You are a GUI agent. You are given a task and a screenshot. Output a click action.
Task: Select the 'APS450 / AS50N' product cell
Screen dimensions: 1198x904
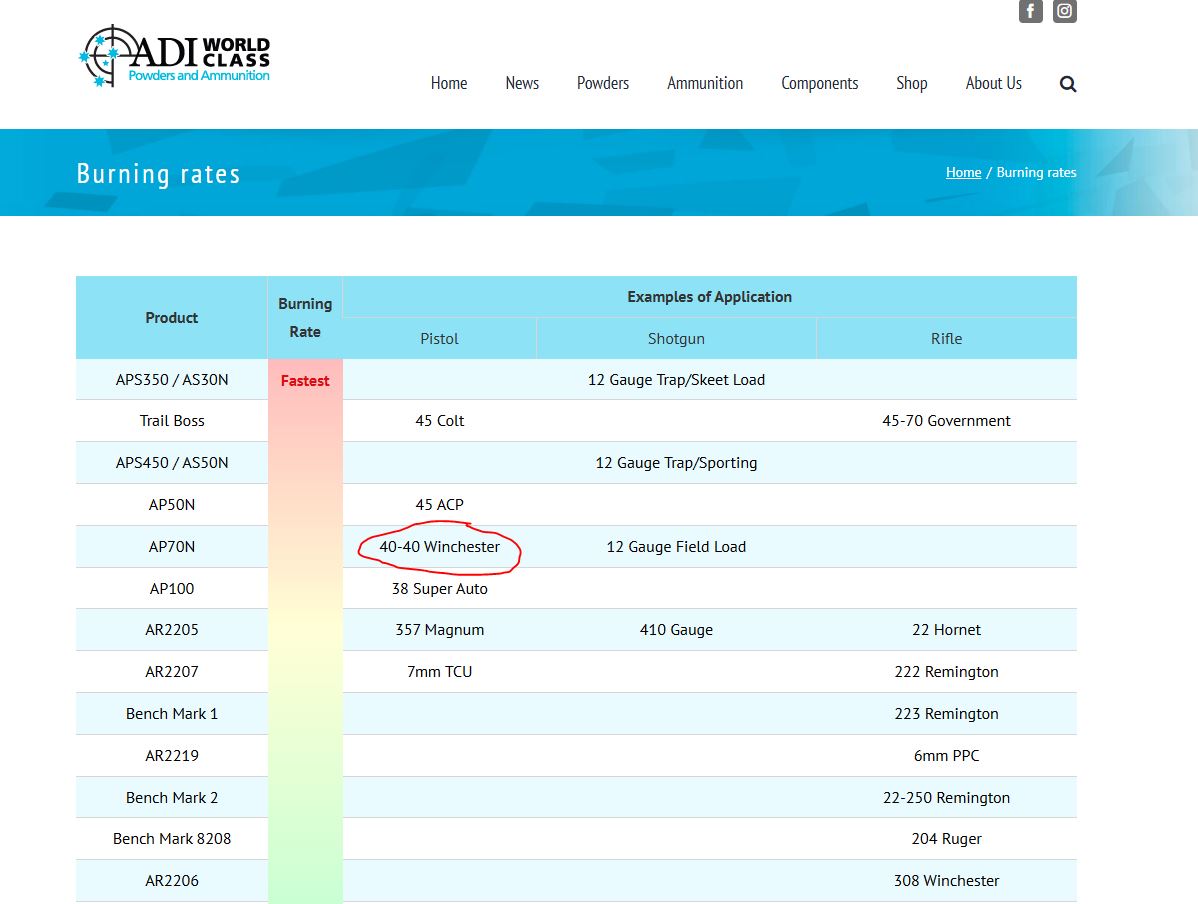pos(172,462)
